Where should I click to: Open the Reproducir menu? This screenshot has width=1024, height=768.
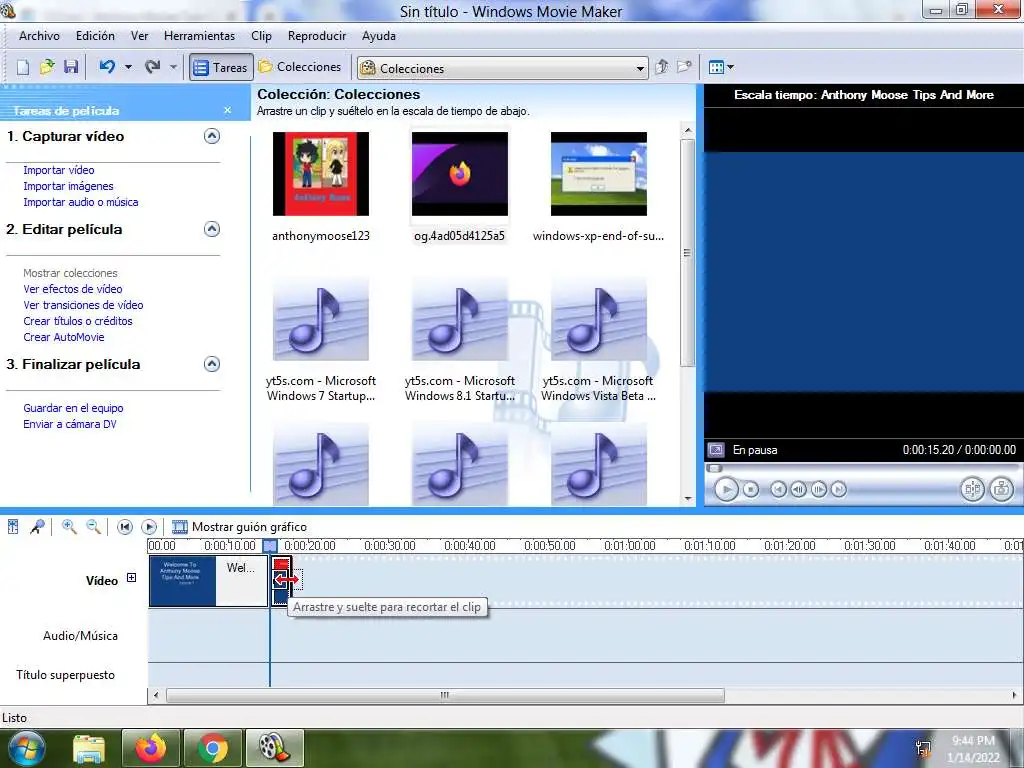click(x=317, y=36)
